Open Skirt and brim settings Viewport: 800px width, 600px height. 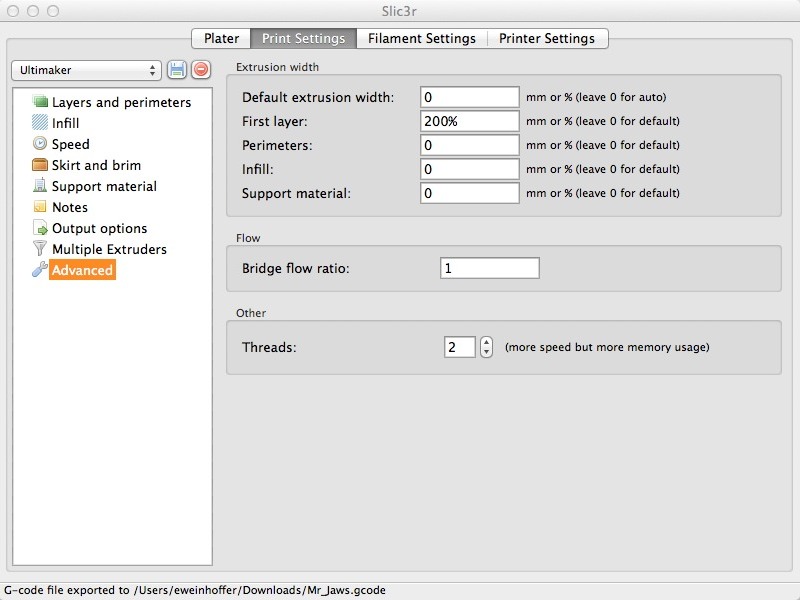96,165
